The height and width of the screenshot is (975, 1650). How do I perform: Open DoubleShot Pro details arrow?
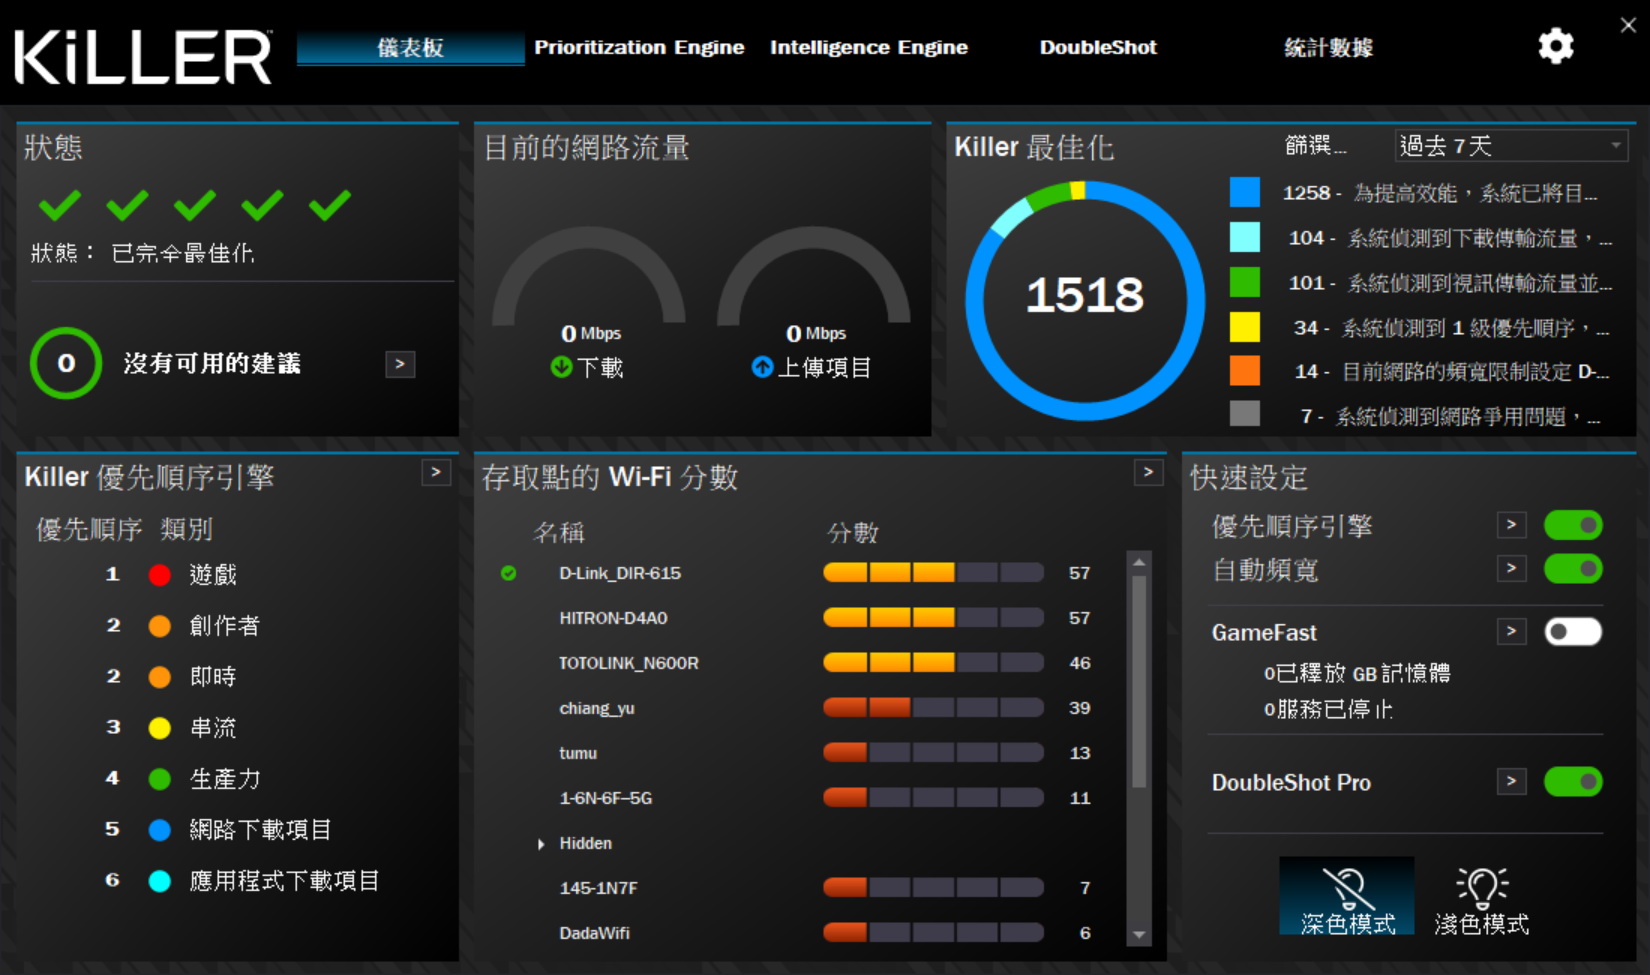[x=1512, y=782]
